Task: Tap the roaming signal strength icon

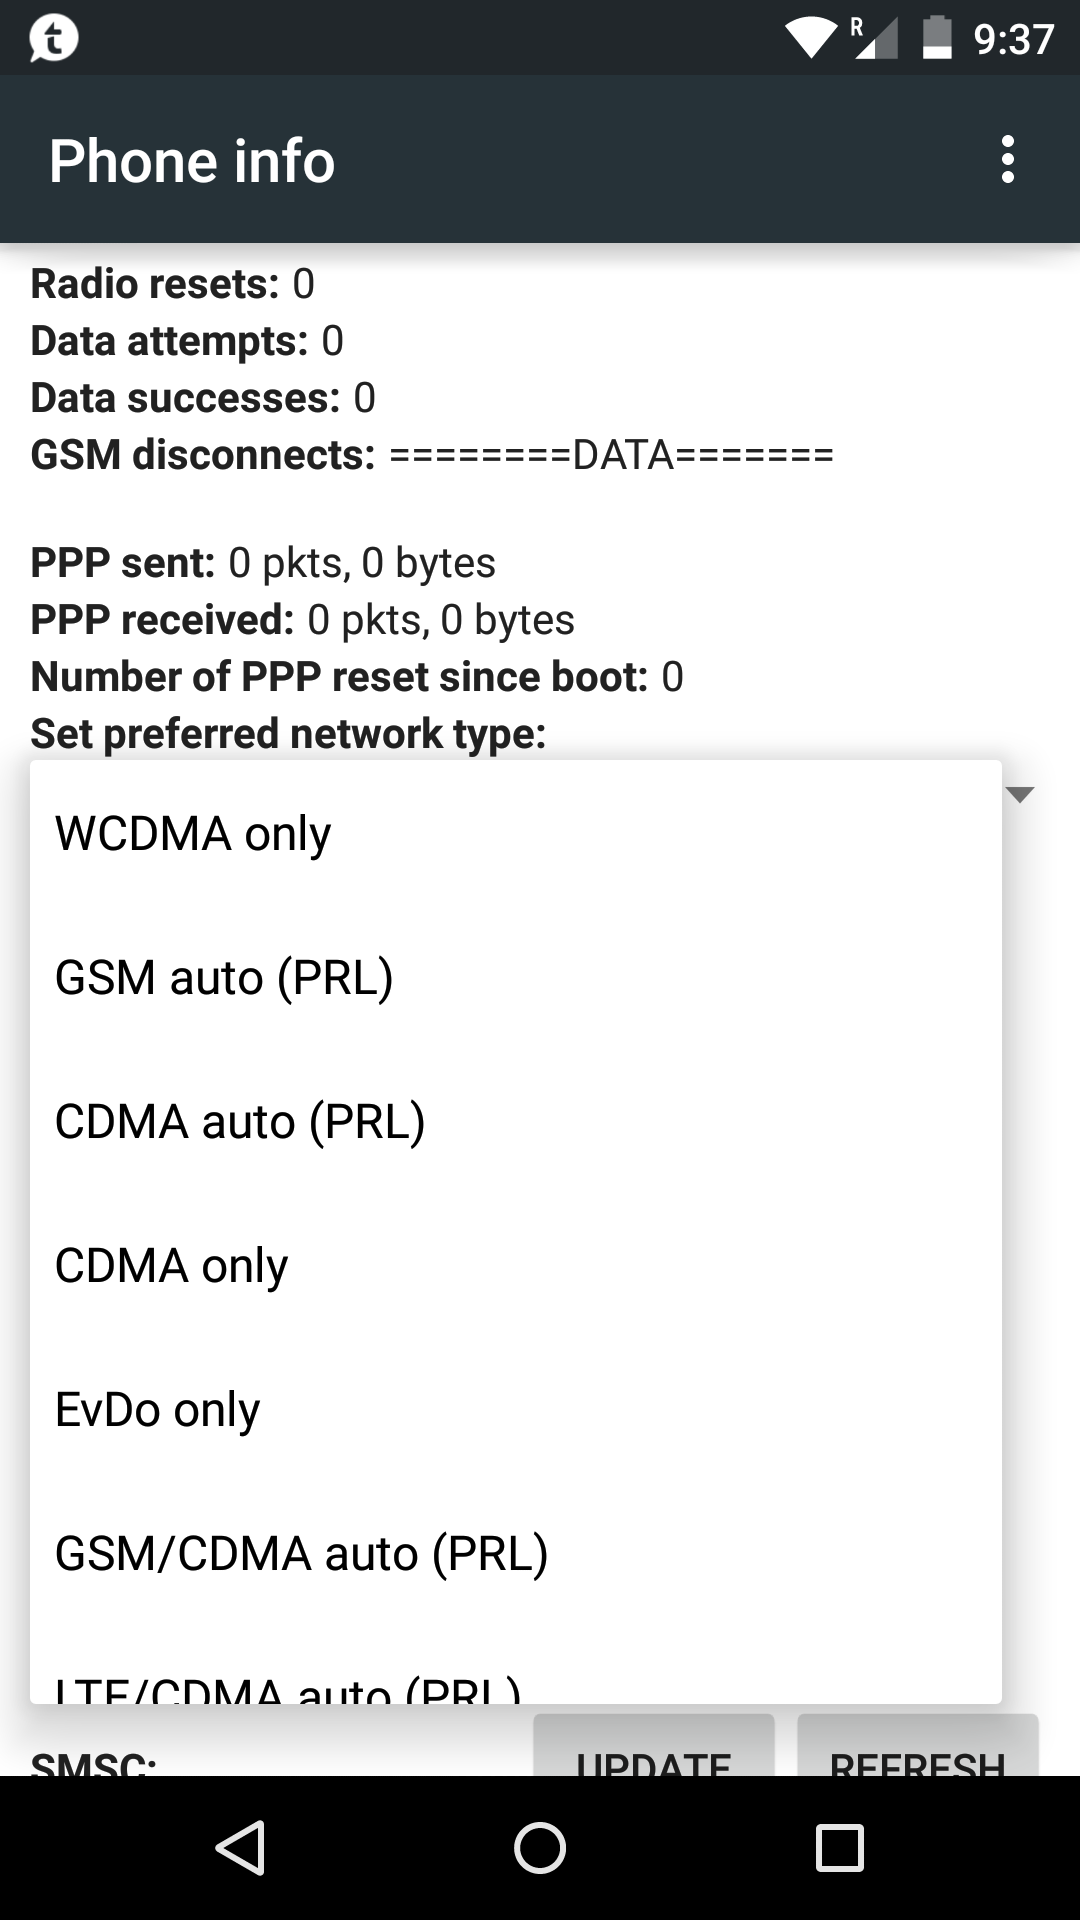Action: (x=873, y=38)
